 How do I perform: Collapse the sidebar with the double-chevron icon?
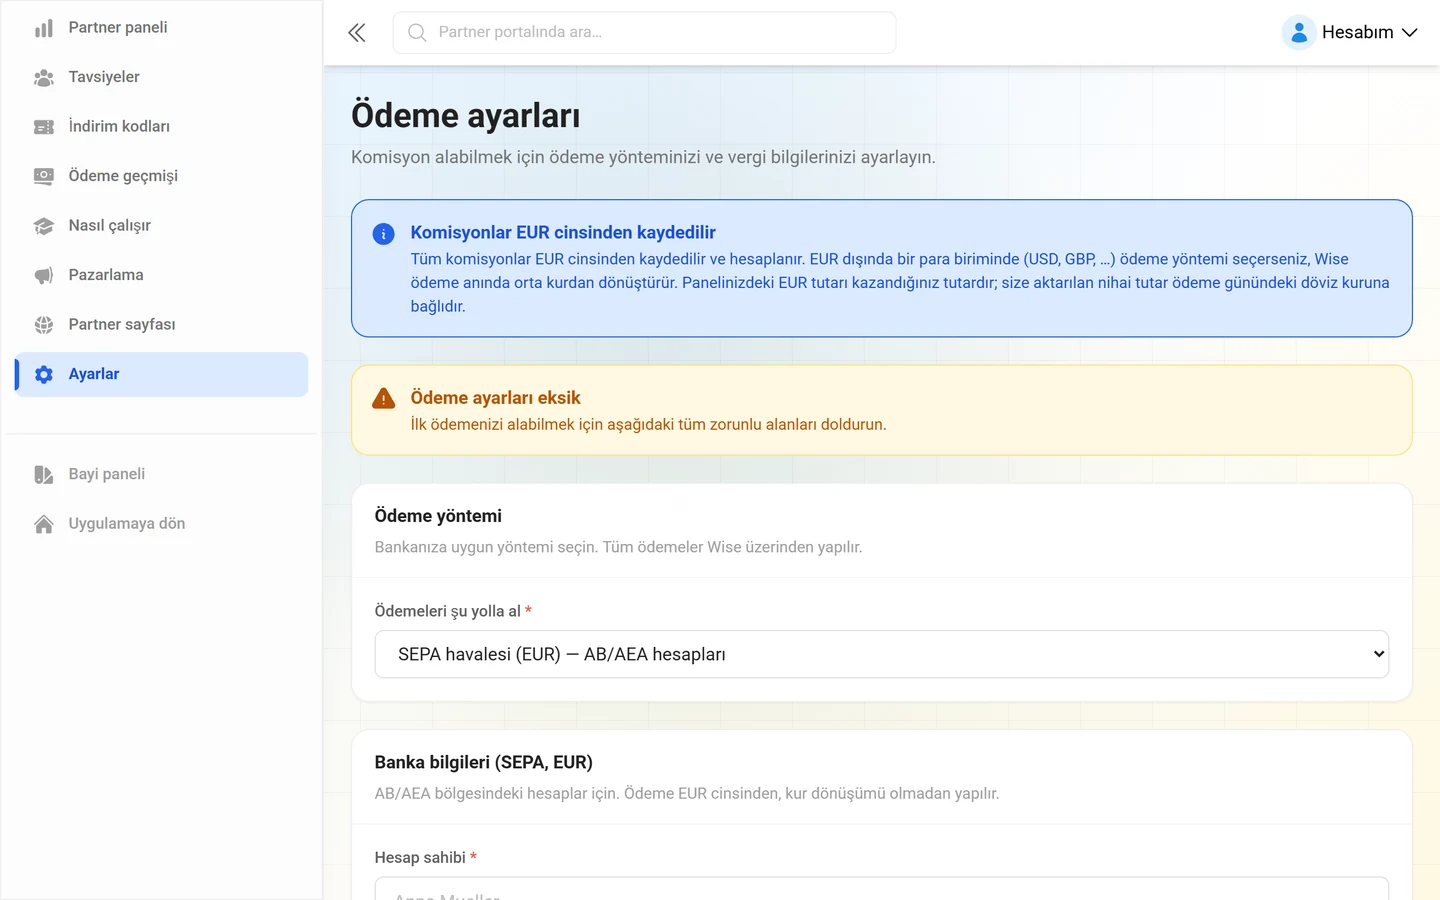(x=357, y=33)
